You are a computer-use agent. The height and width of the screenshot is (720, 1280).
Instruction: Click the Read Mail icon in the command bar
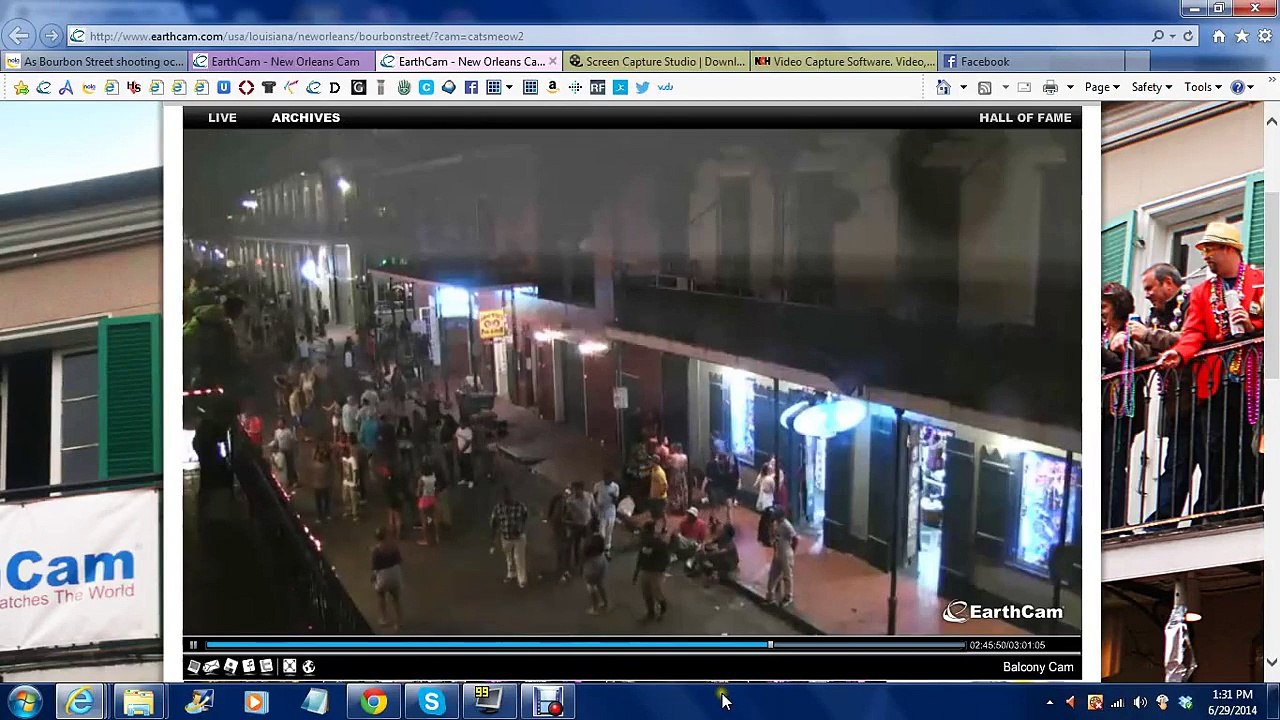tap(1024, 87)
